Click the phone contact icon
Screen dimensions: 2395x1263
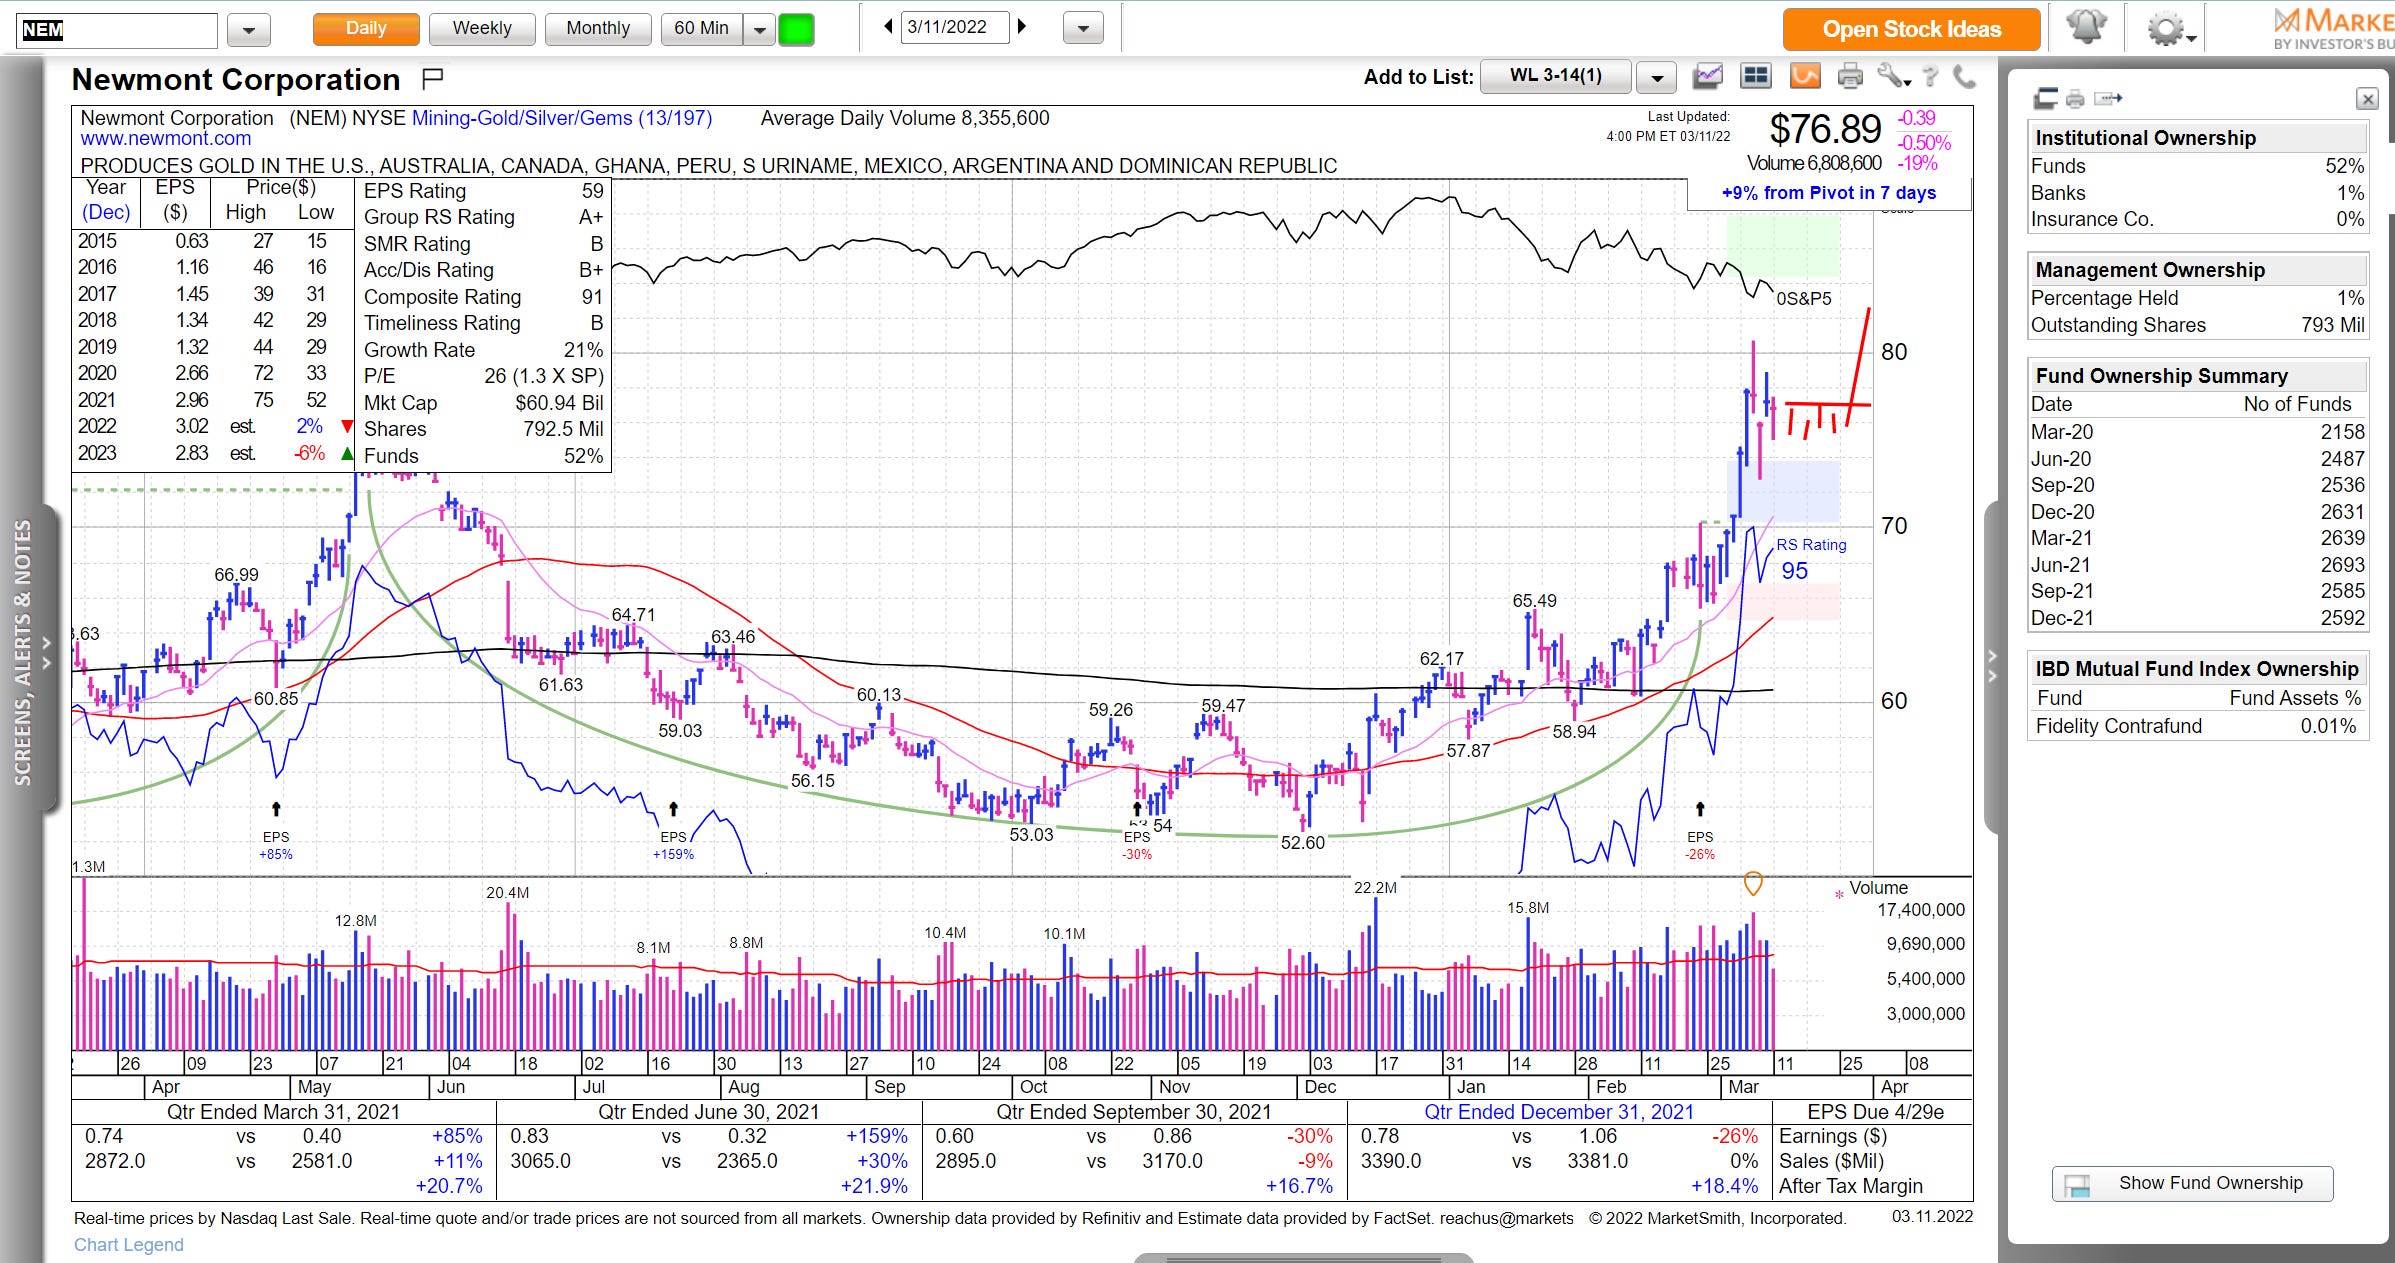tap(1963, 76)
